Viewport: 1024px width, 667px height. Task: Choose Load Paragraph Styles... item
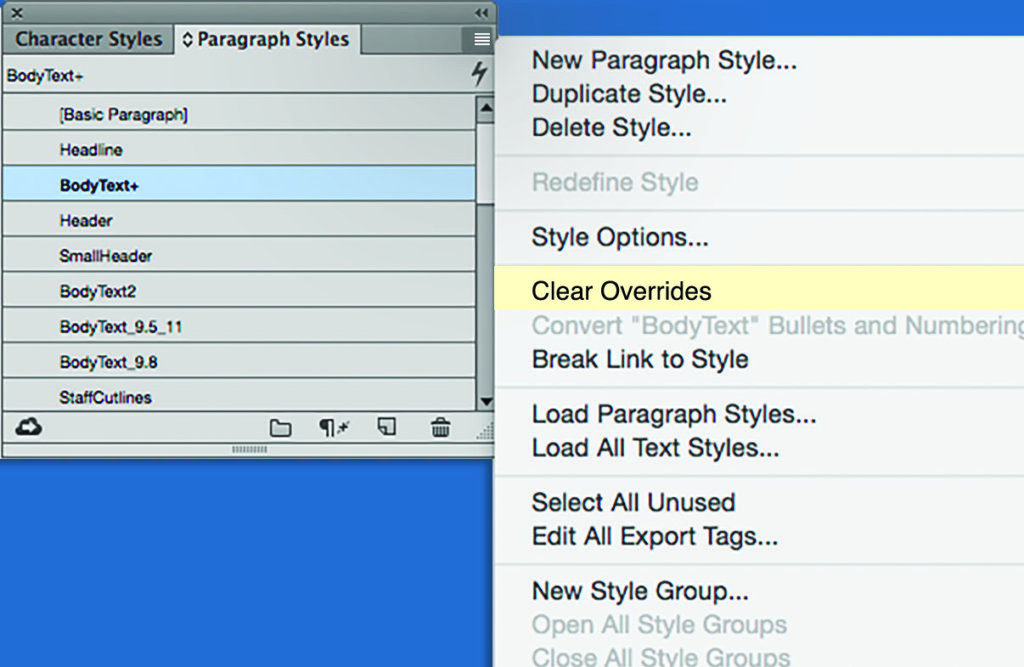coord(674,414)
